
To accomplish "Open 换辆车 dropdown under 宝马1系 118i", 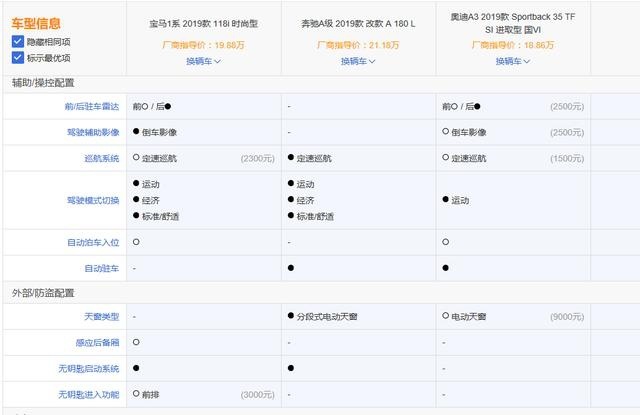I will (203, 61).
